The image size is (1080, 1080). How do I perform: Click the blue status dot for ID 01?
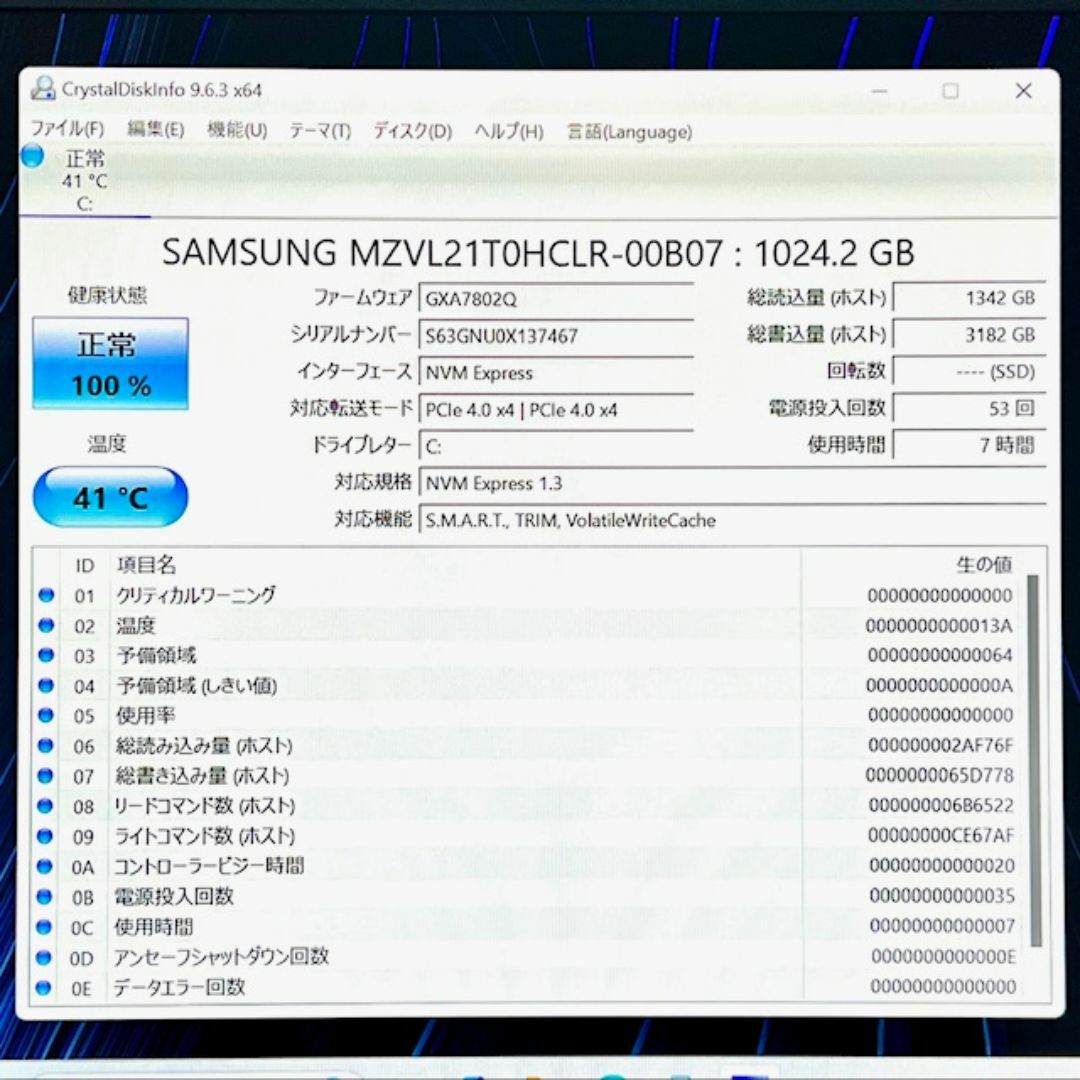(x=46, y=594)
